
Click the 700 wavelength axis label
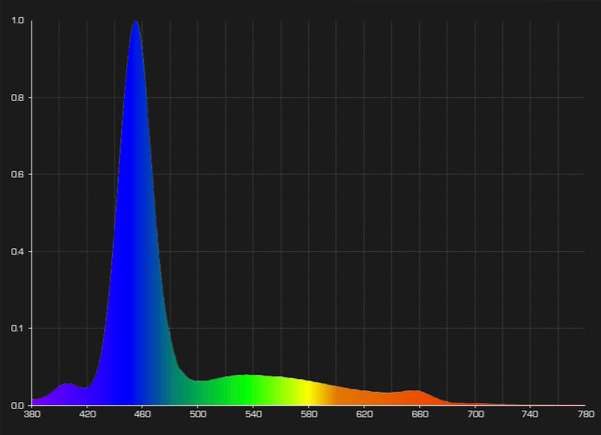(x=475, y=414)
